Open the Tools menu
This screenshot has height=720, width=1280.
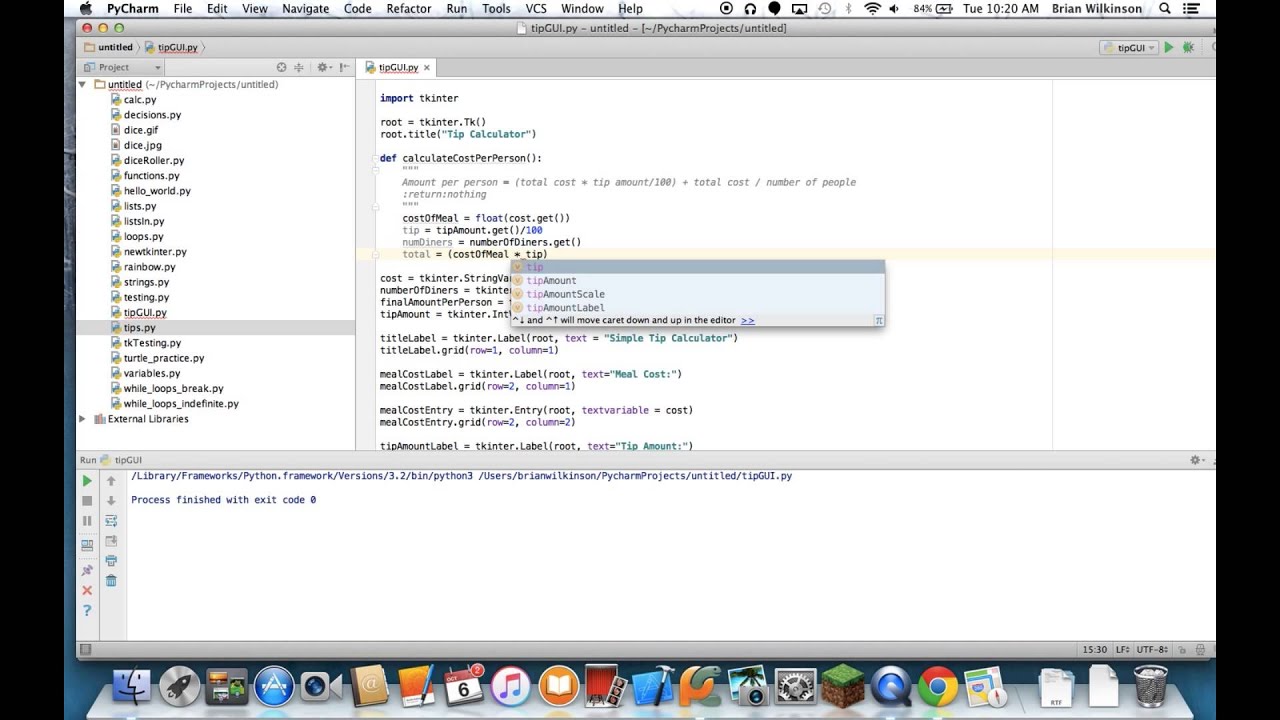496,9
